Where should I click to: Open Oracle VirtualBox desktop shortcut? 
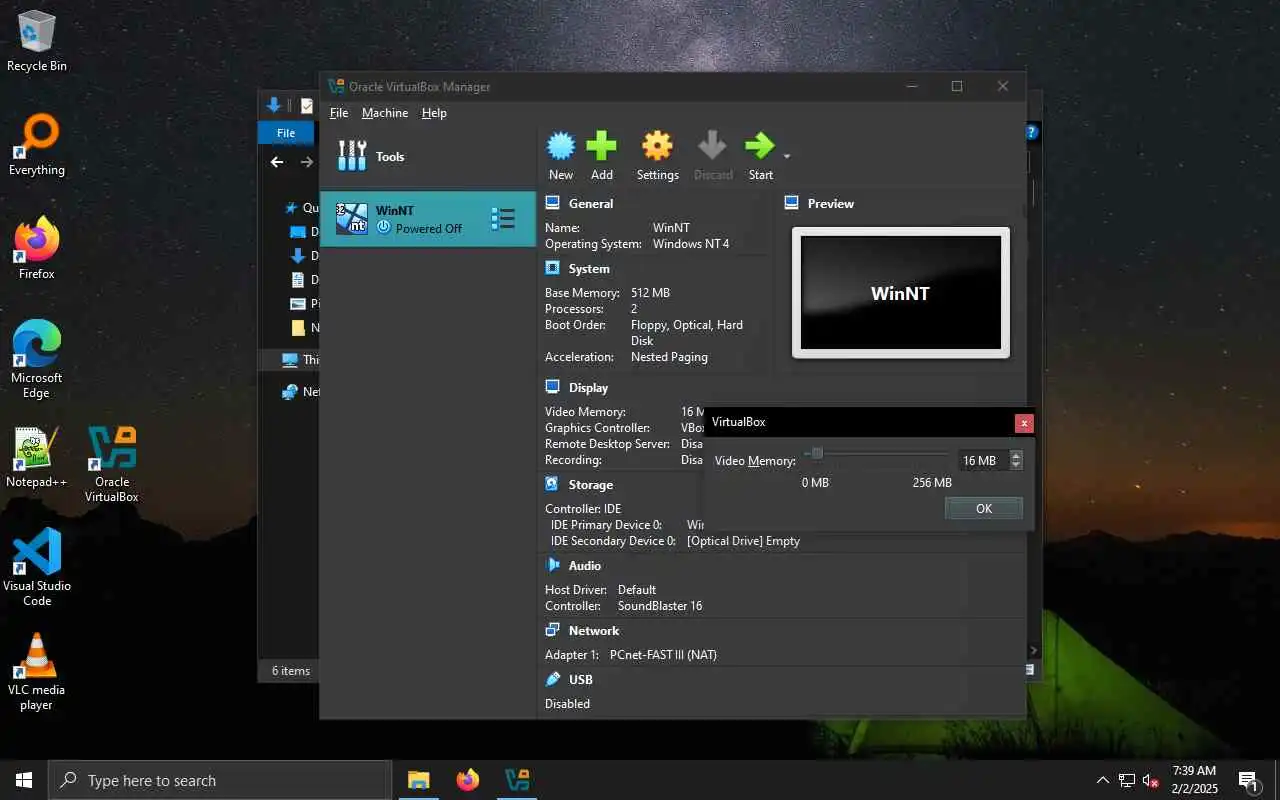click(x=112, y=464)
